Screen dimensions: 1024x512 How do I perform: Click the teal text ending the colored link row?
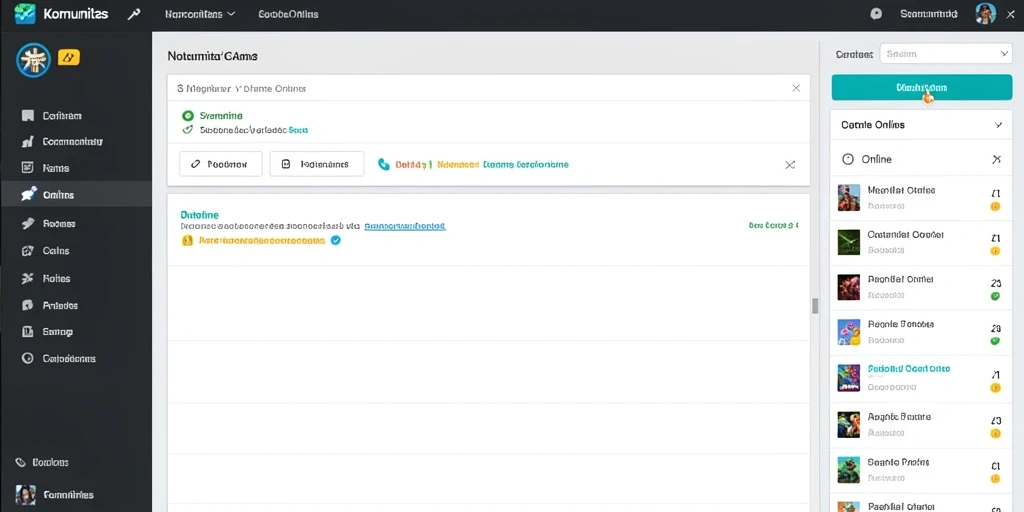[x=526, y=165]
